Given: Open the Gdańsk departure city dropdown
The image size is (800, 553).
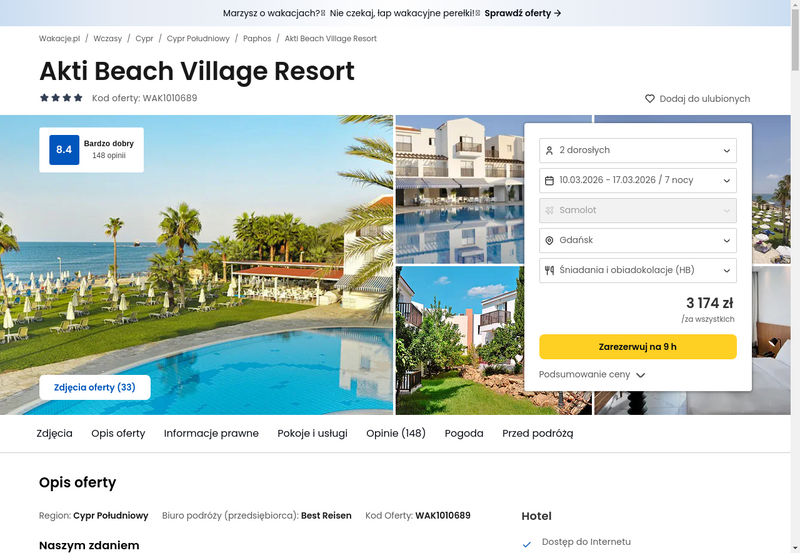Looking at the screenshot, I should [x=638, y=240].
